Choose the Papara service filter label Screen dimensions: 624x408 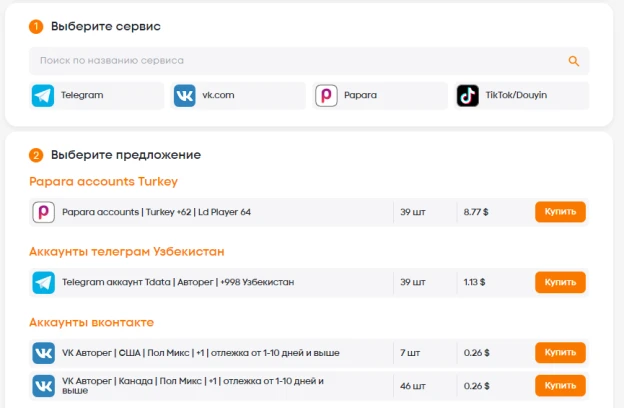coord(360,95)
